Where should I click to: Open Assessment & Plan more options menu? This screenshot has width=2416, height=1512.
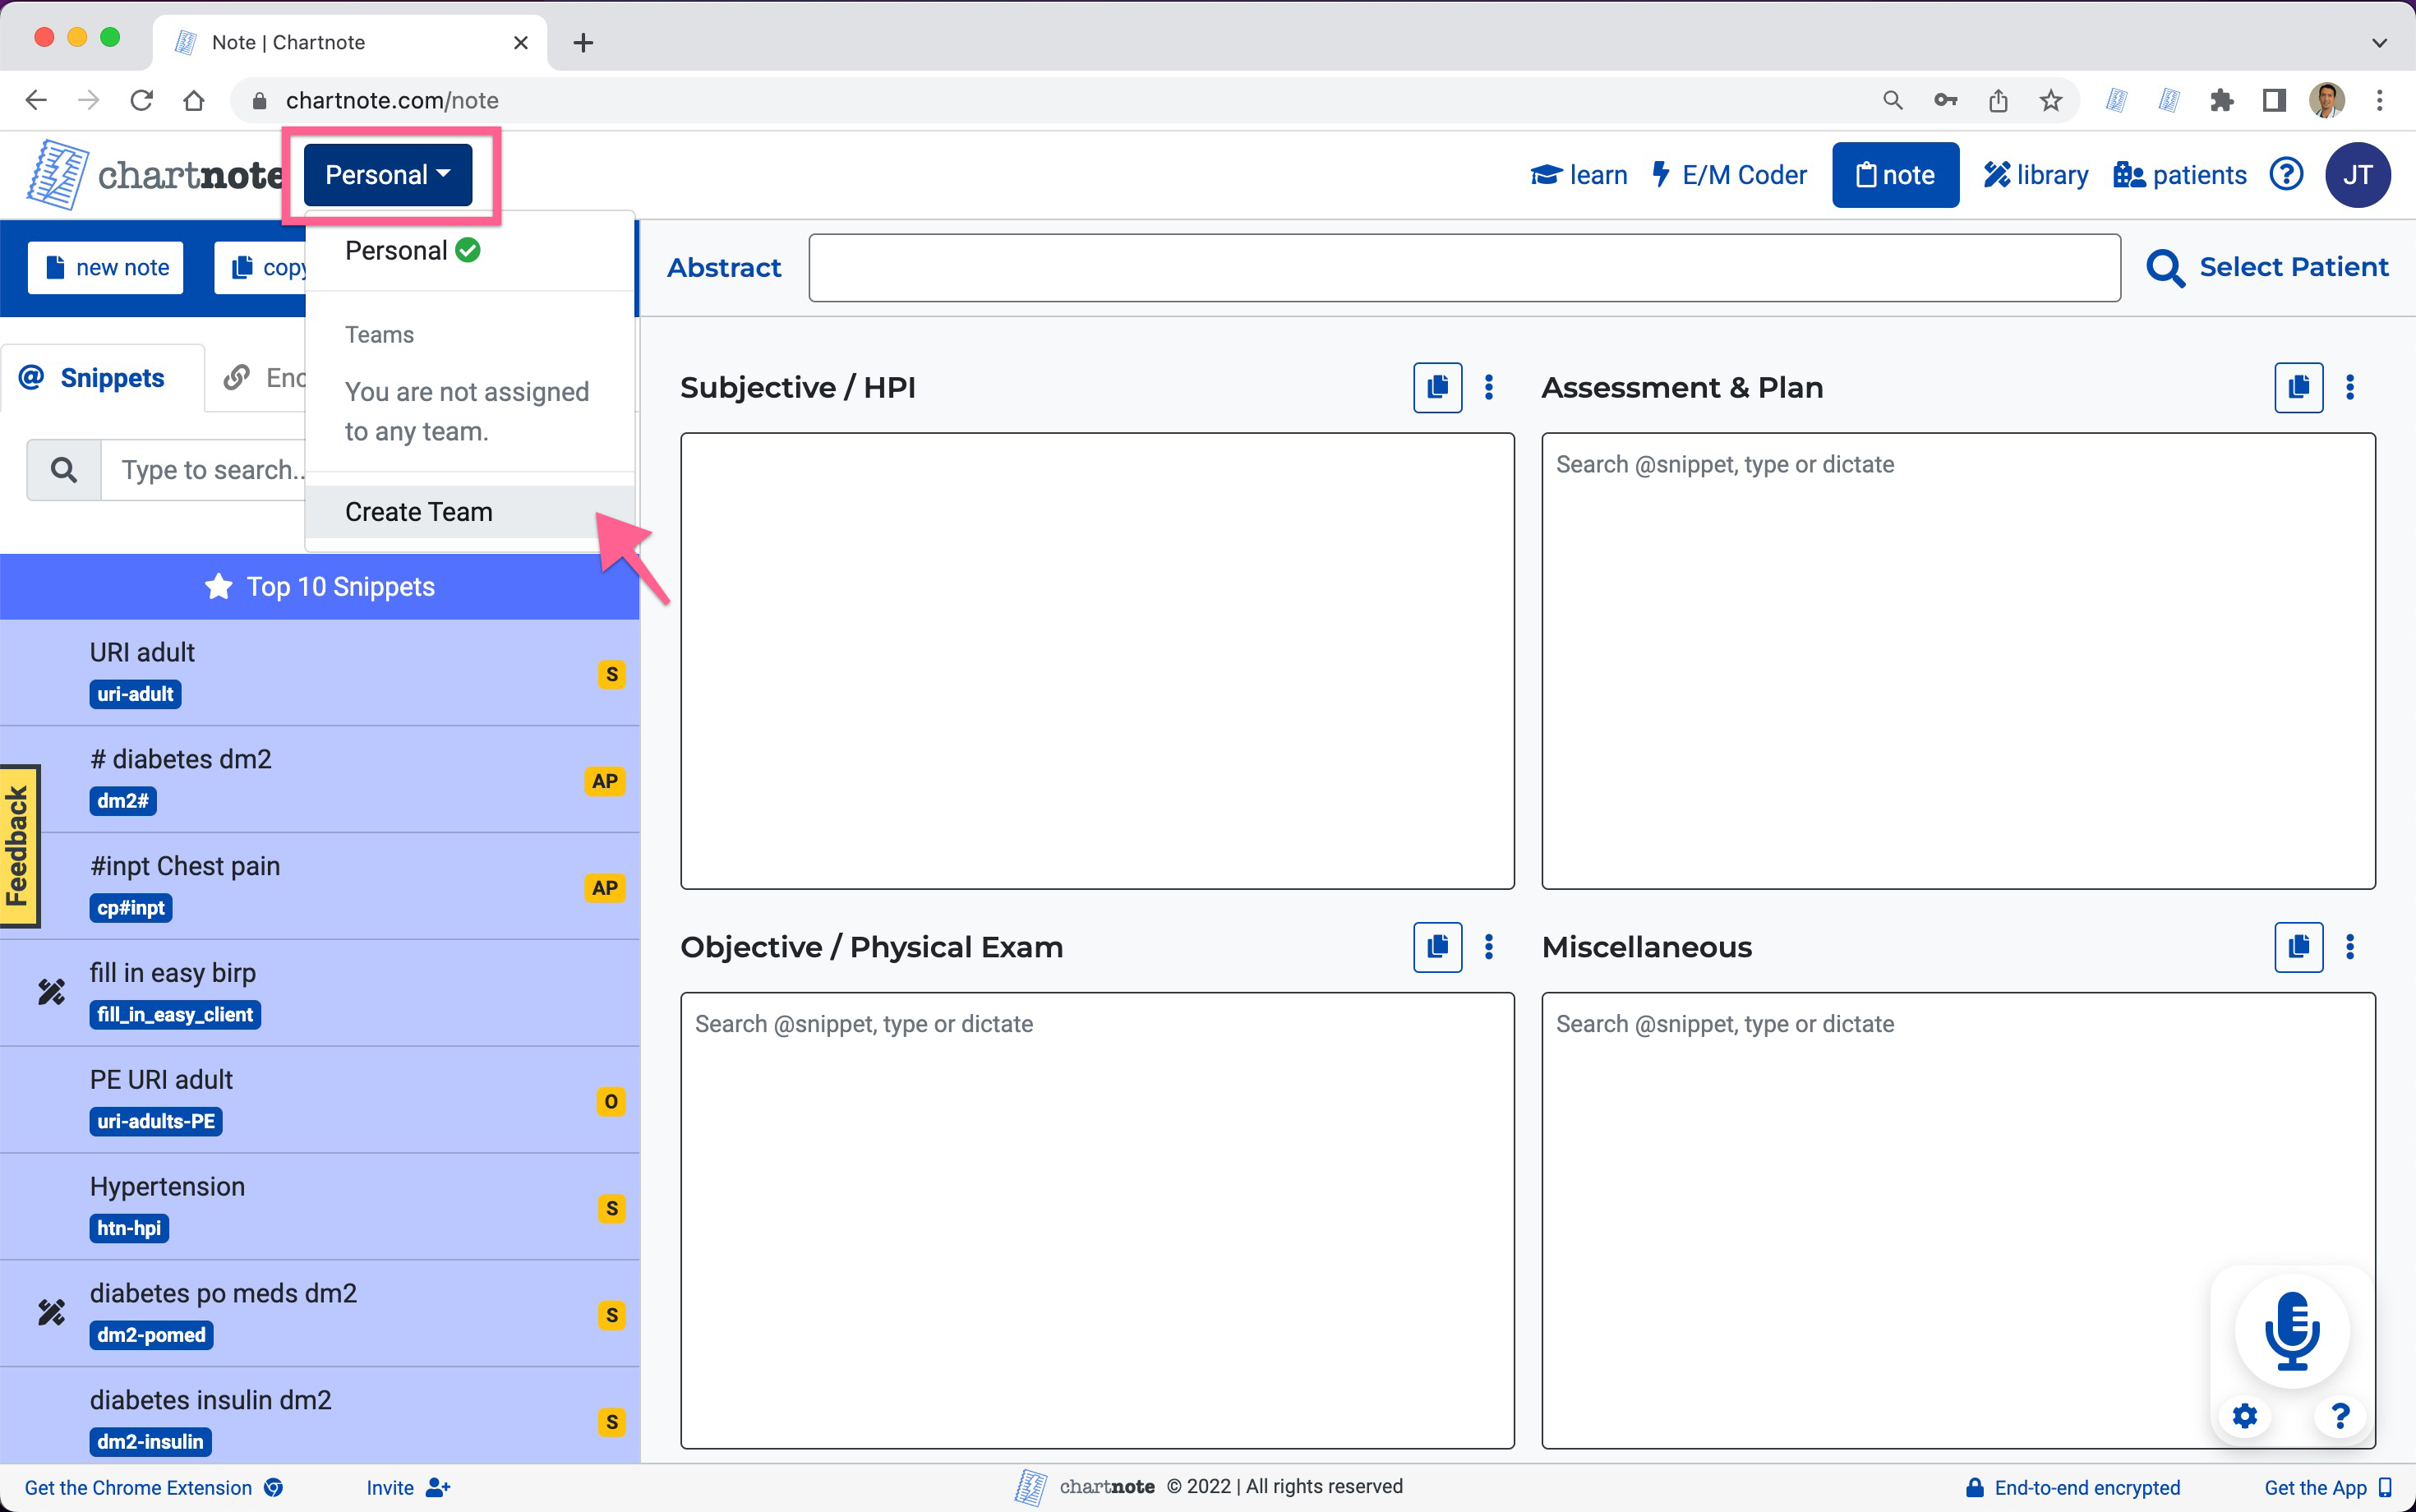tap(2350, 387)
